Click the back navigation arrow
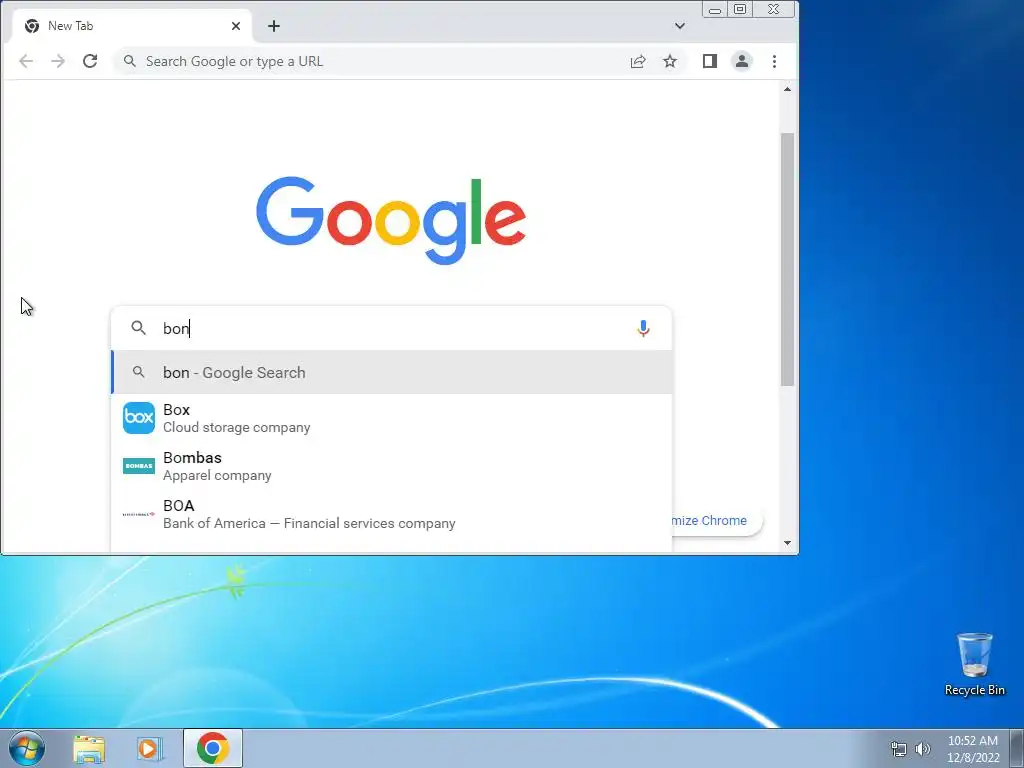The width and height of the screenshot is (1024, 768). (25, 61)
